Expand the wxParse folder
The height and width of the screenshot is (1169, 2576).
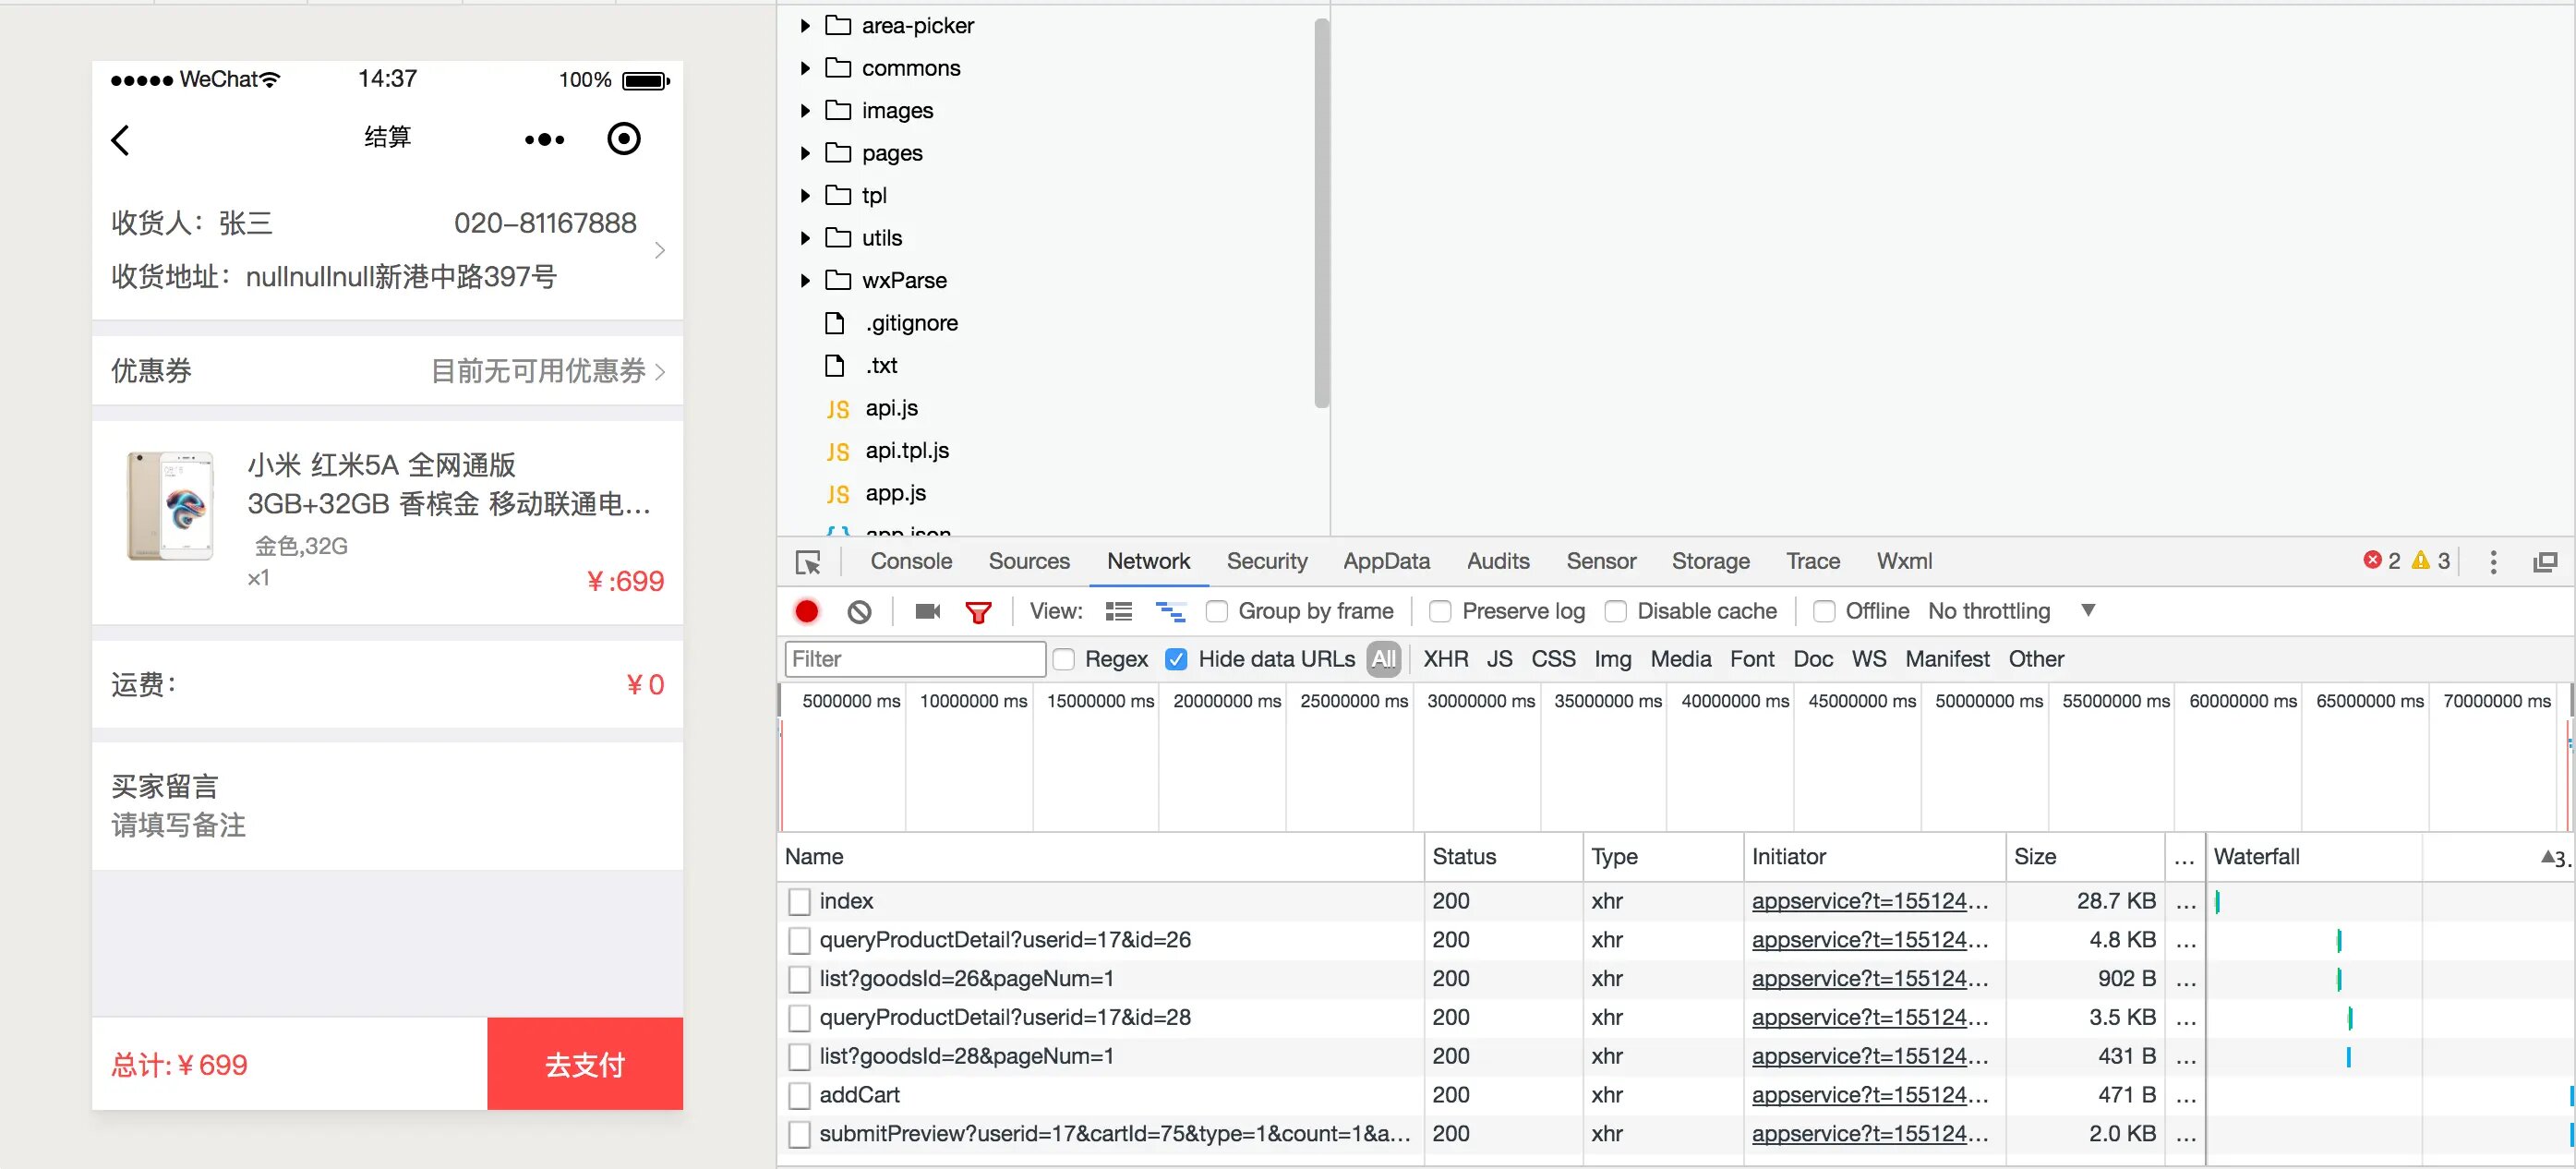pyautogui.click(x=805, y=281)
